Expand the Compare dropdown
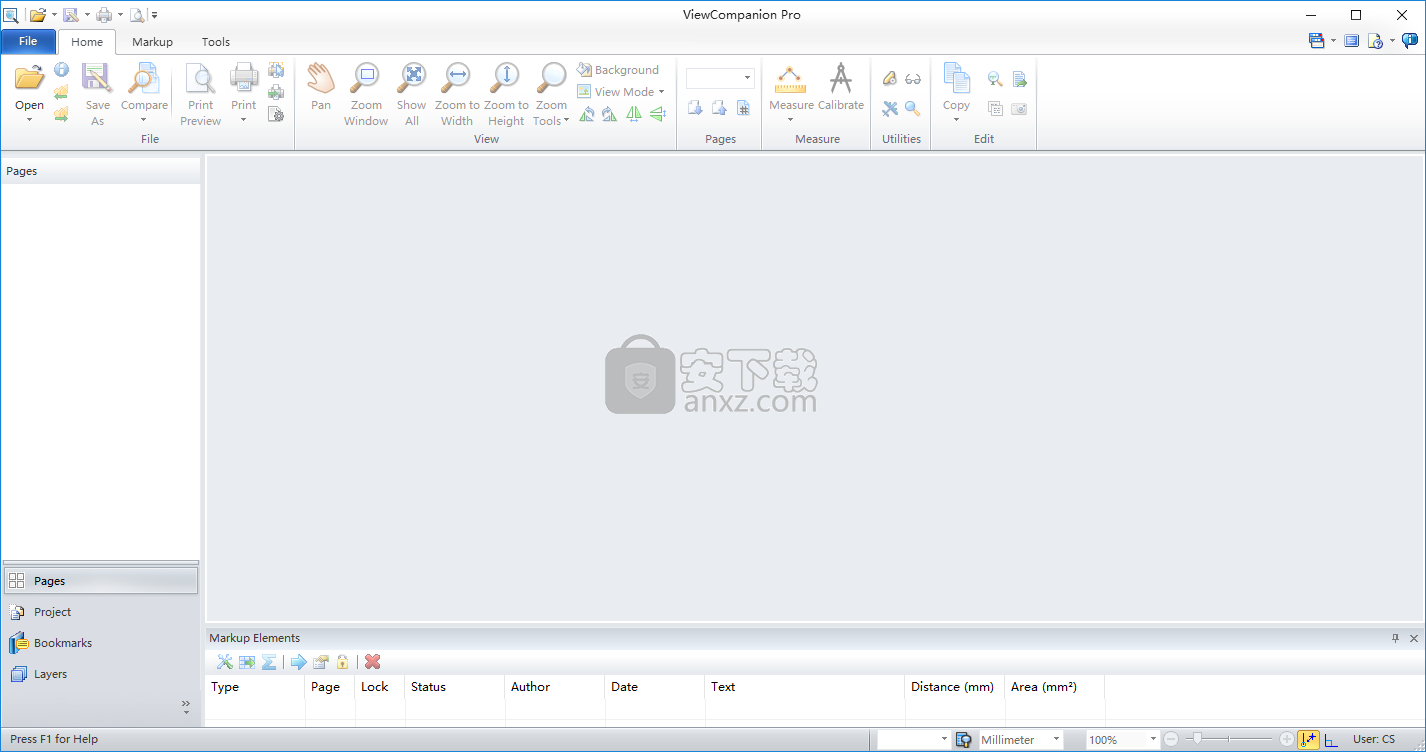 (x=144, y=120)
